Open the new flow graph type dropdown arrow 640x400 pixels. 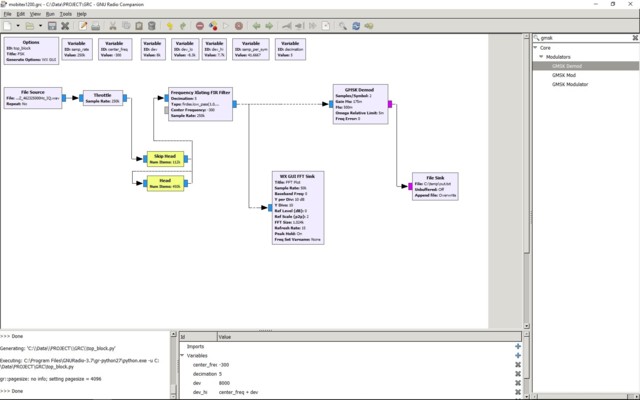click(x=18, y=26)
